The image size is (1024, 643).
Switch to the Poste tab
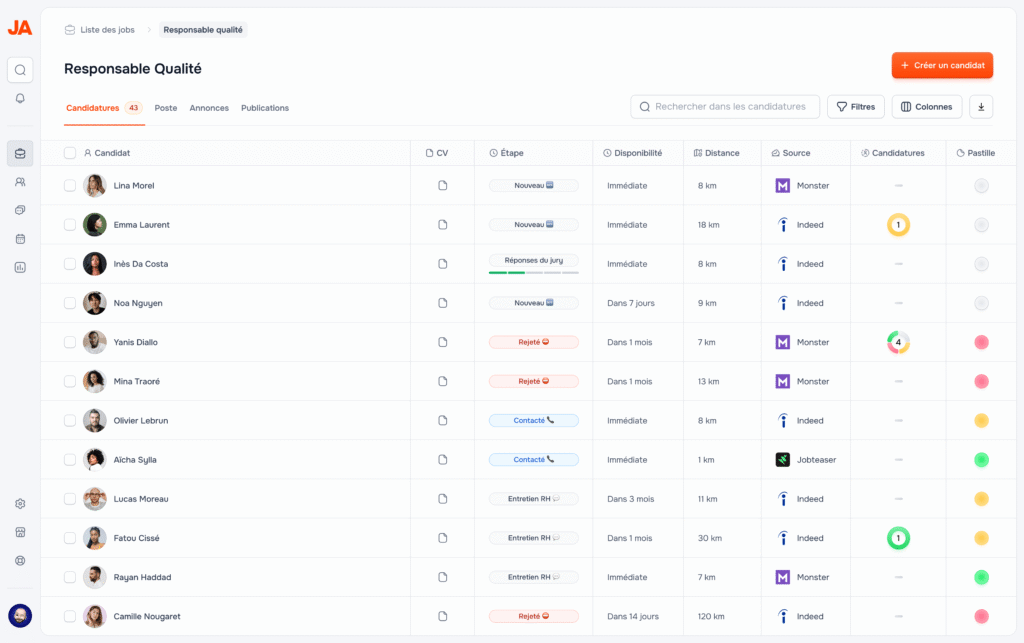point(166,108)
